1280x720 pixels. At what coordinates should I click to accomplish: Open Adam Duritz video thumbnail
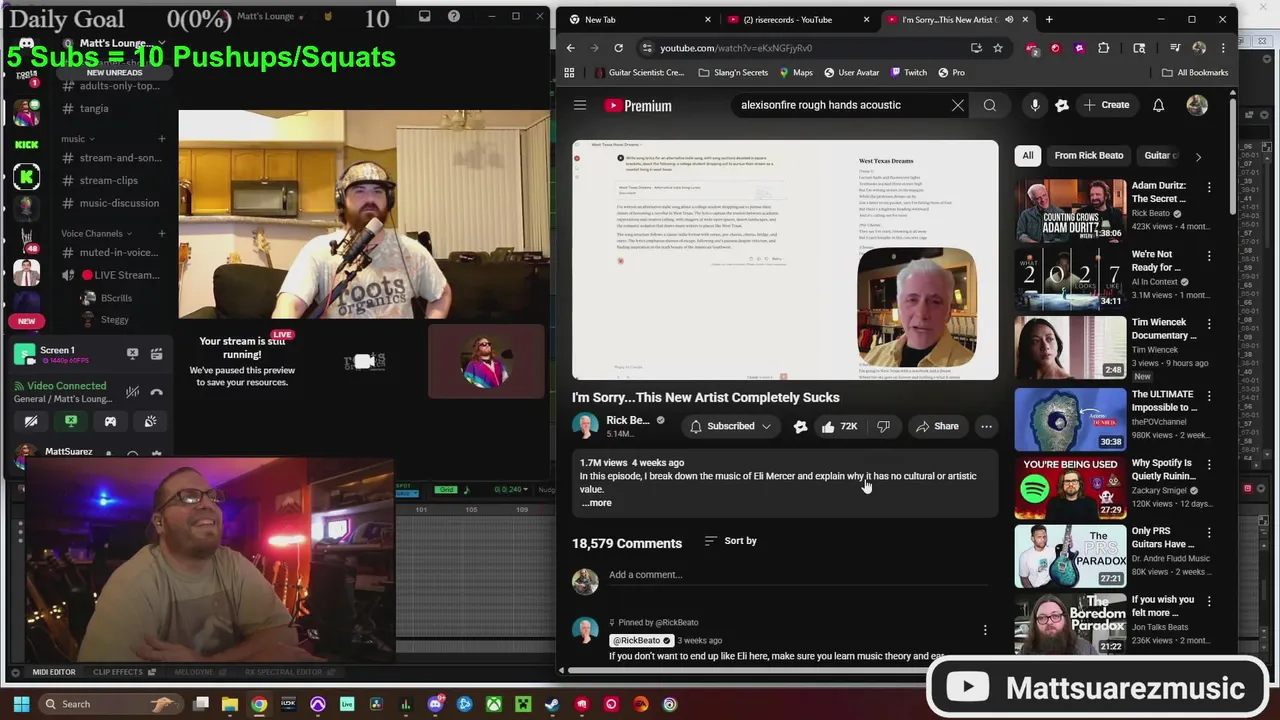tap(1070, 210)
